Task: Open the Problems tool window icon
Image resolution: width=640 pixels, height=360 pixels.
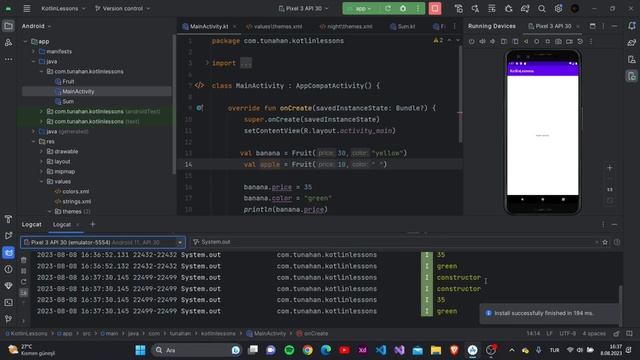Action: [x=8, y=269]
